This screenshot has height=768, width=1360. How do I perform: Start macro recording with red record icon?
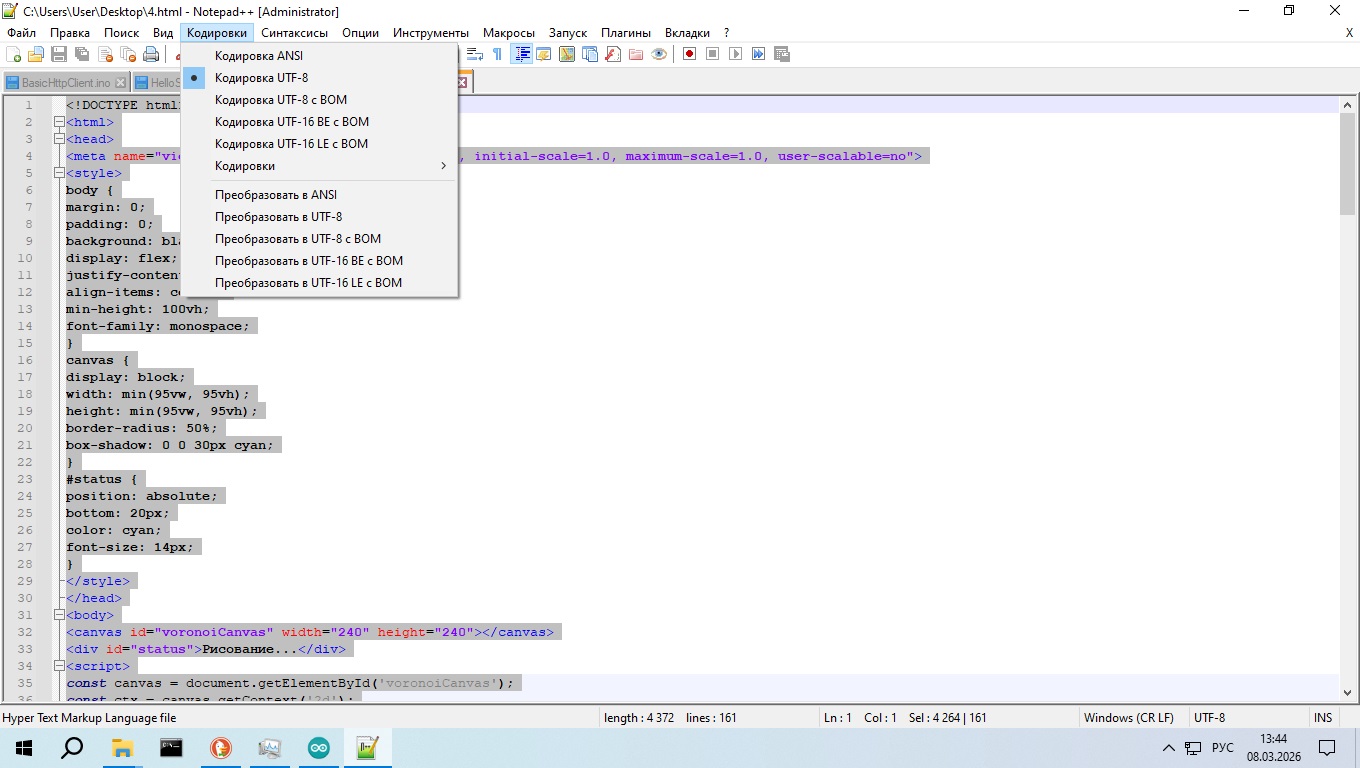[x=689, y=54]
